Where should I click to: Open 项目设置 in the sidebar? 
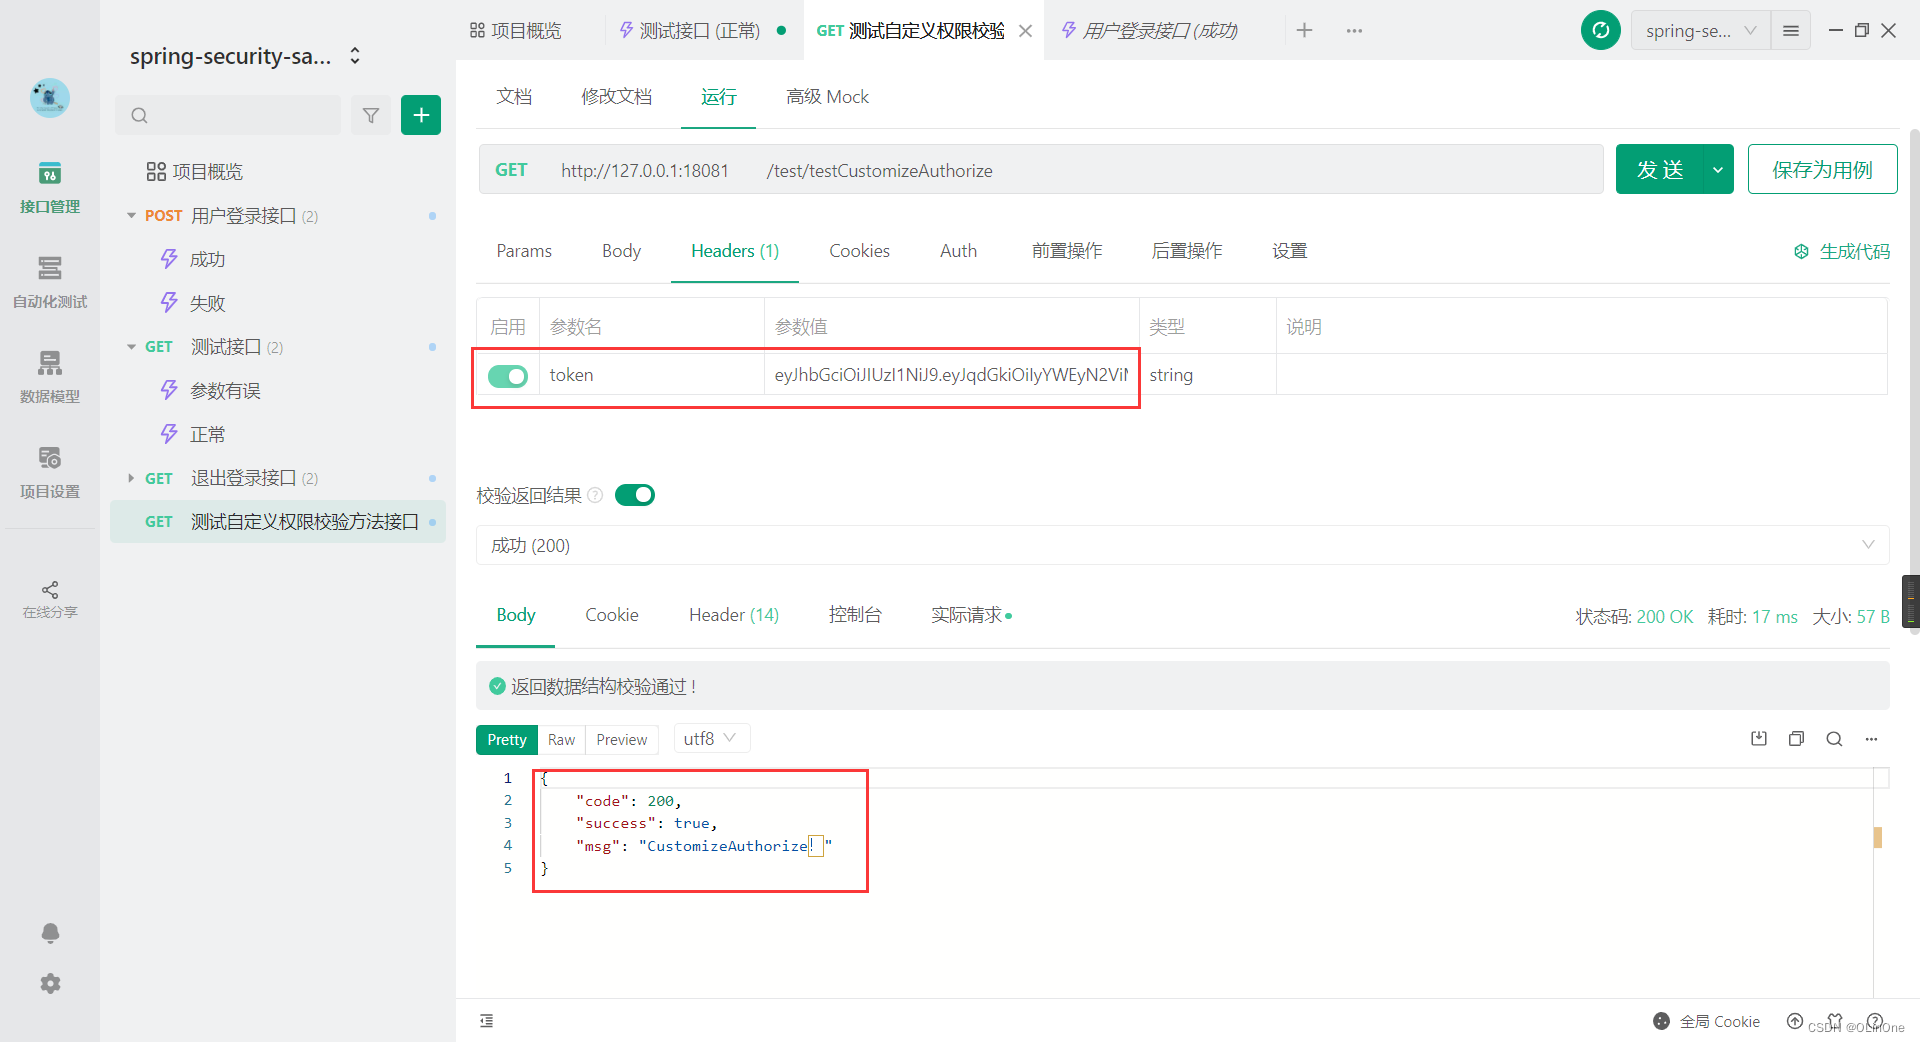click(x=50, y=471)
